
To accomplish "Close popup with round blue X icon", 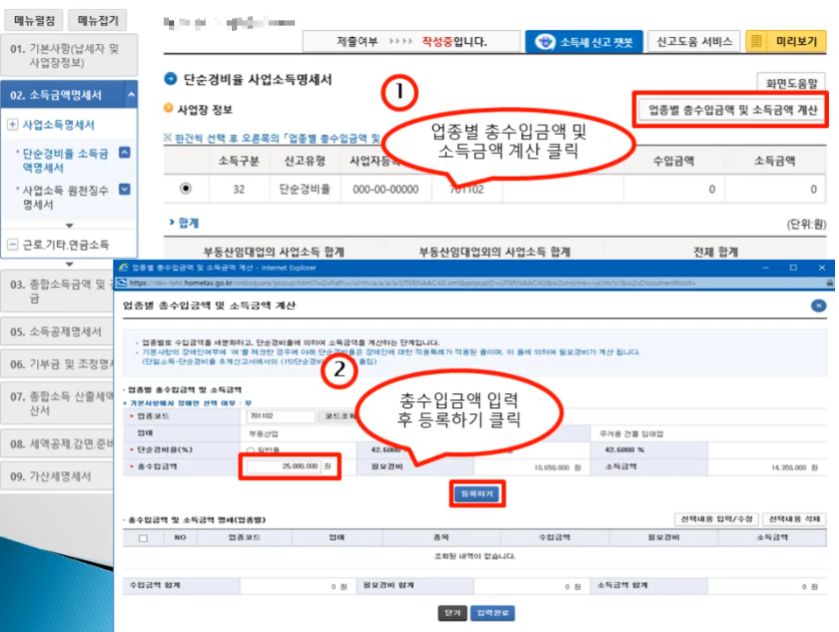I will [818, 306].
